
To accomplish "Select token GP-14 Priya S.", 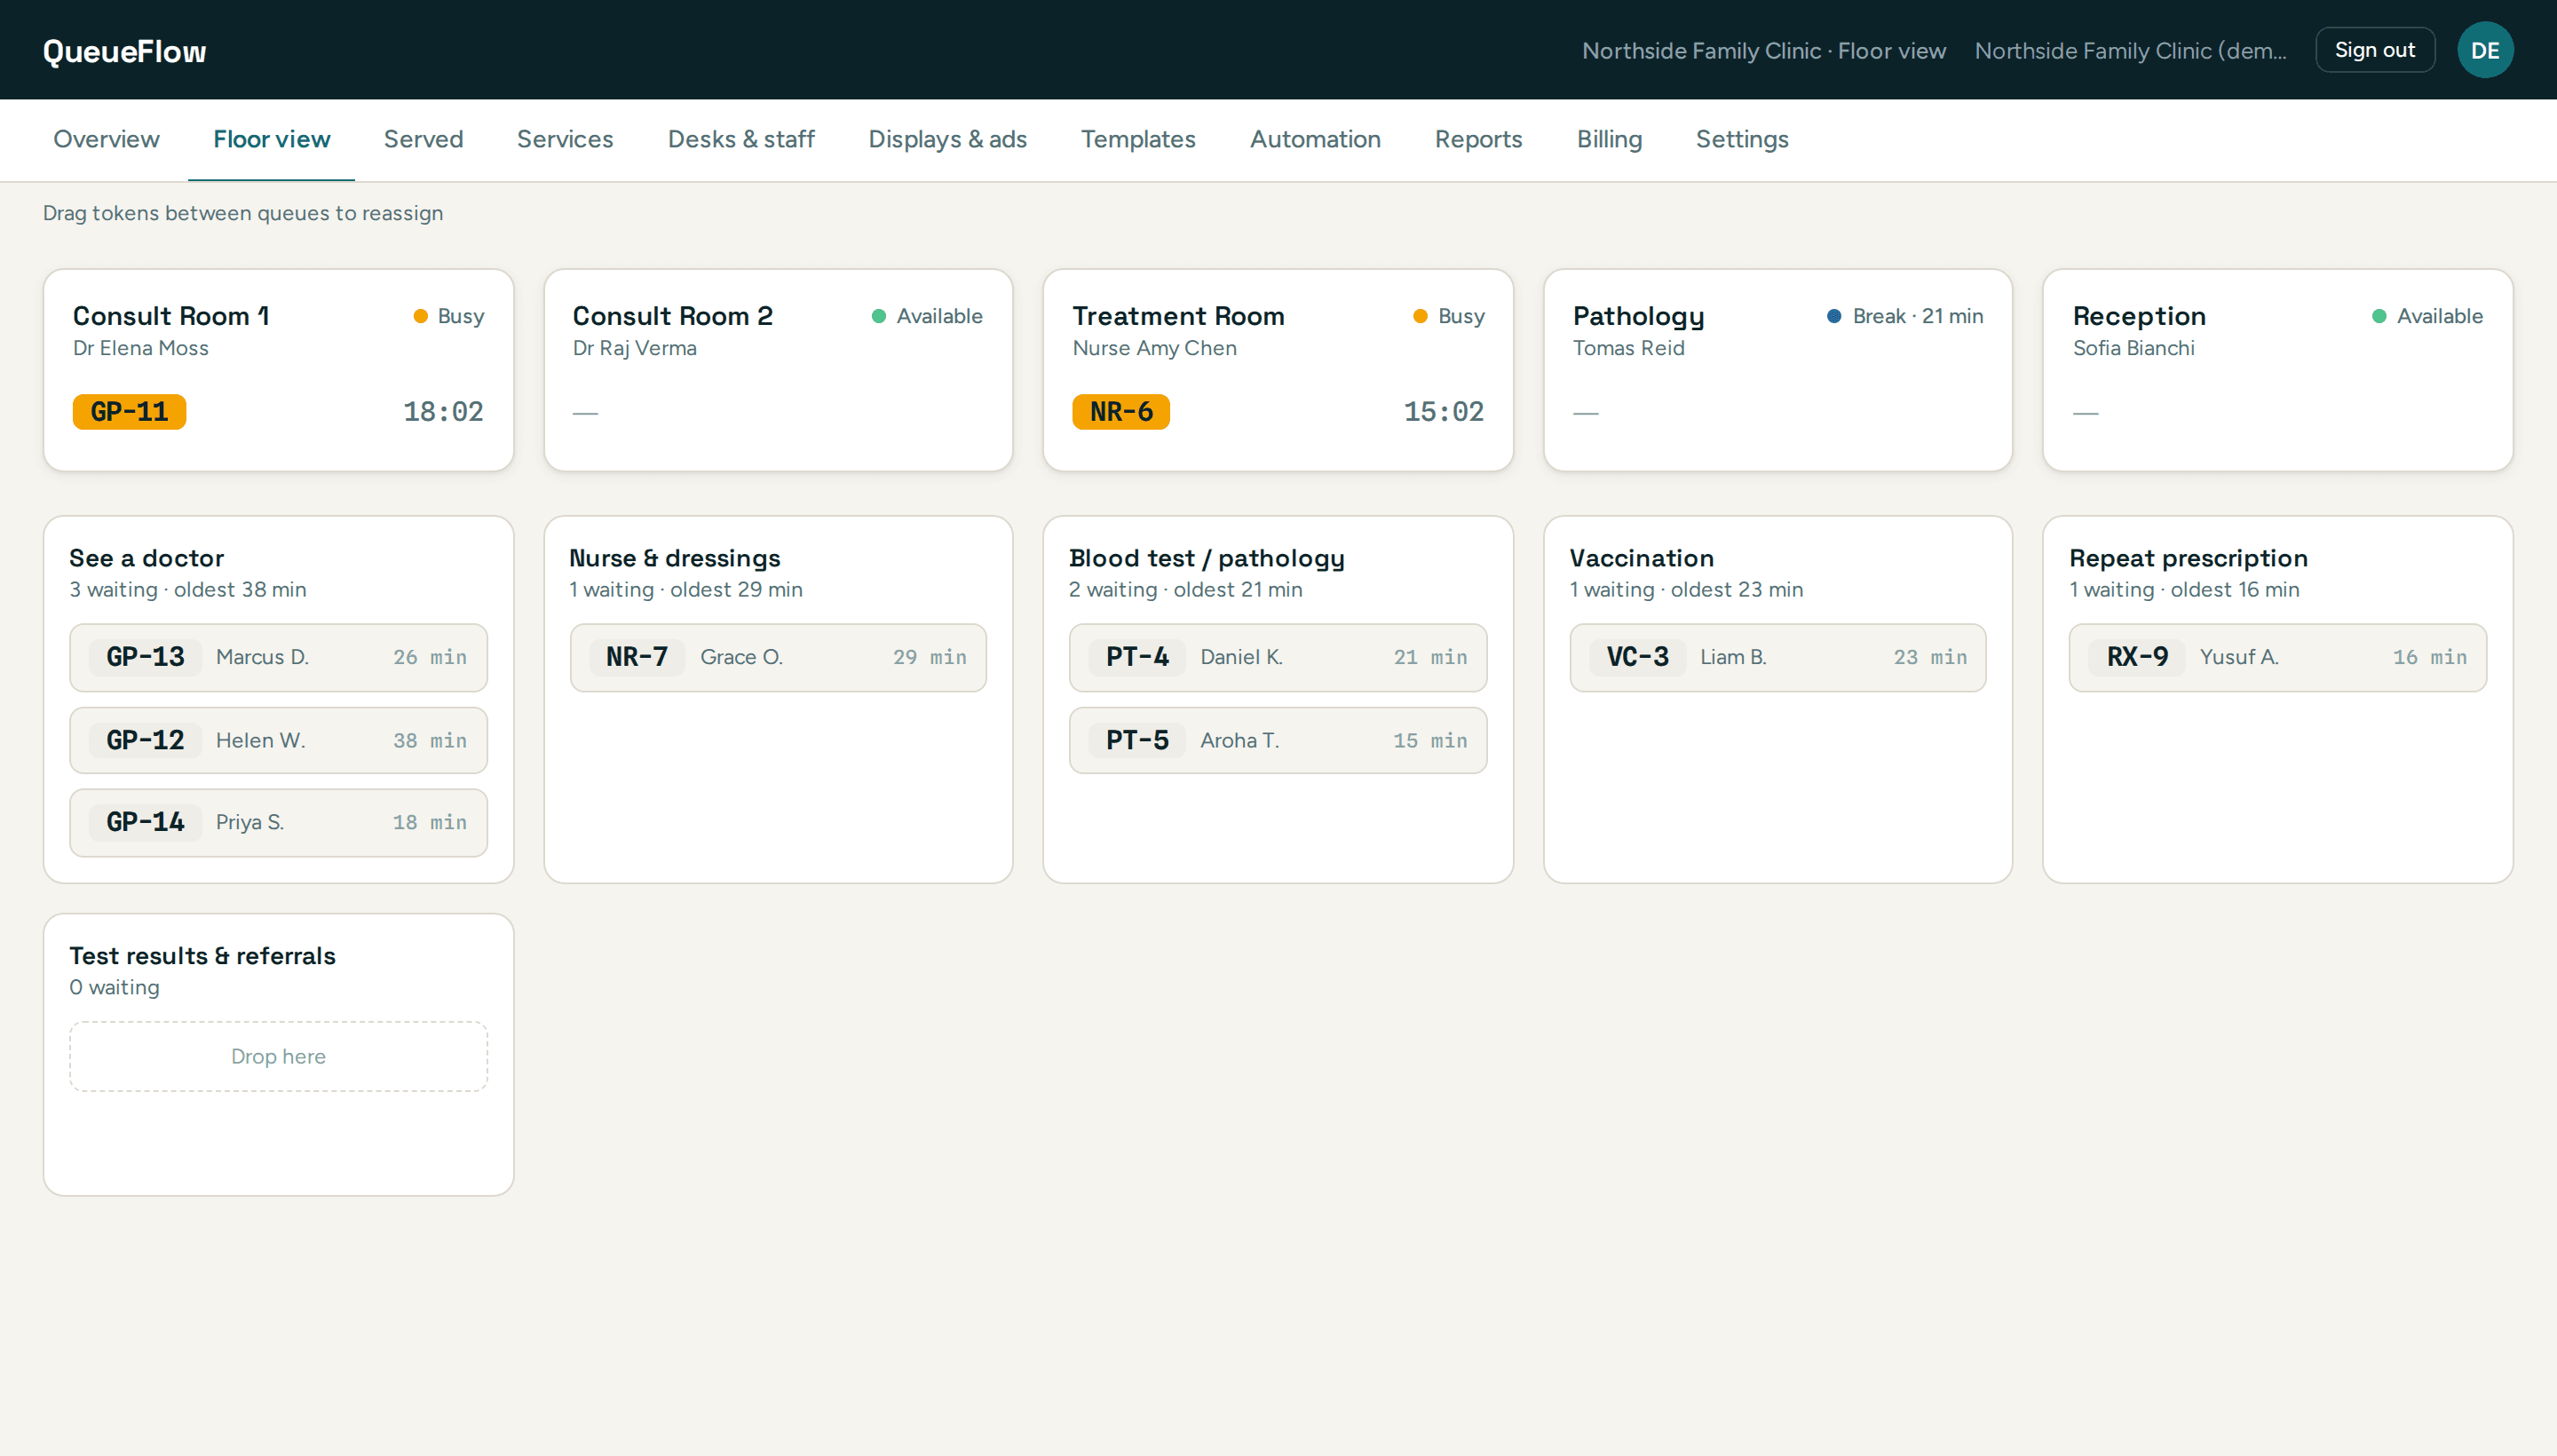I will click(x=278, y=822).
